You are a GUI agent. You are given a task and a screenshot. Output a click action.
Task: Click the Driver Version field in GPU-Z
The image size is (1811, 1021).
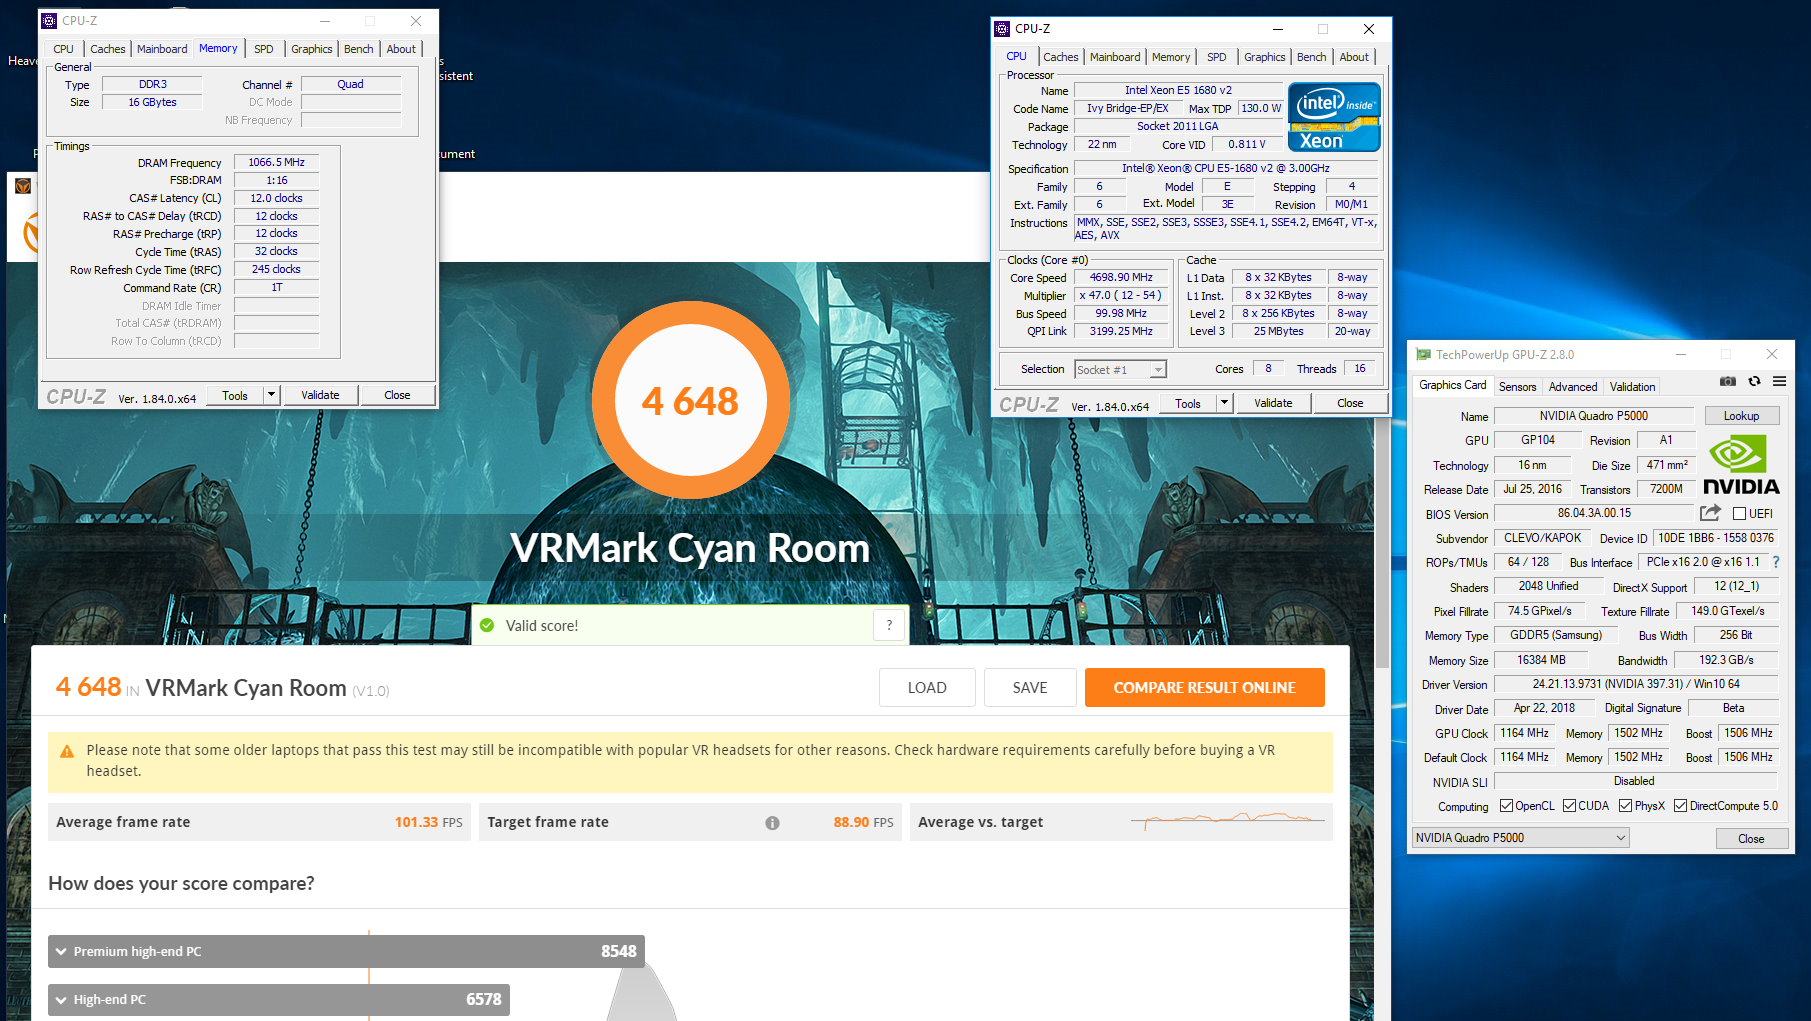(1636, 684)
